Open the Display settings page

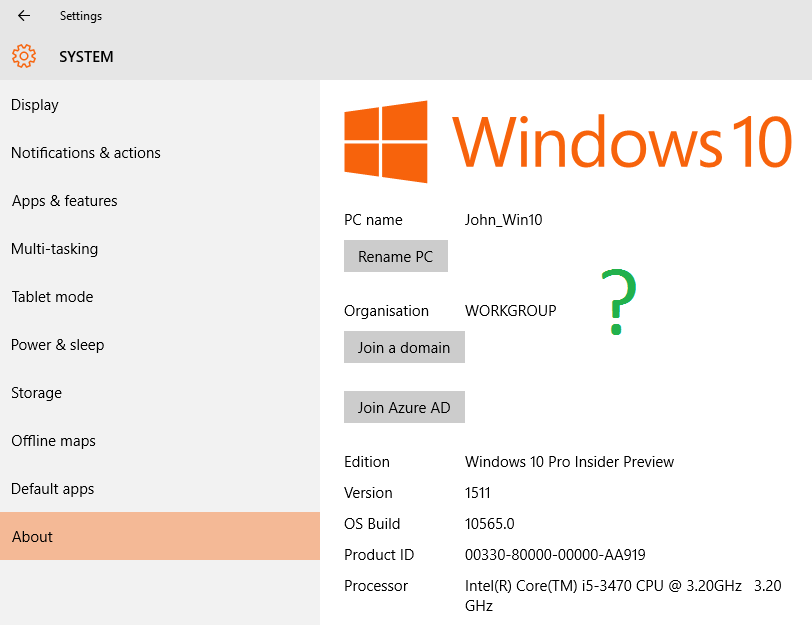35,105
